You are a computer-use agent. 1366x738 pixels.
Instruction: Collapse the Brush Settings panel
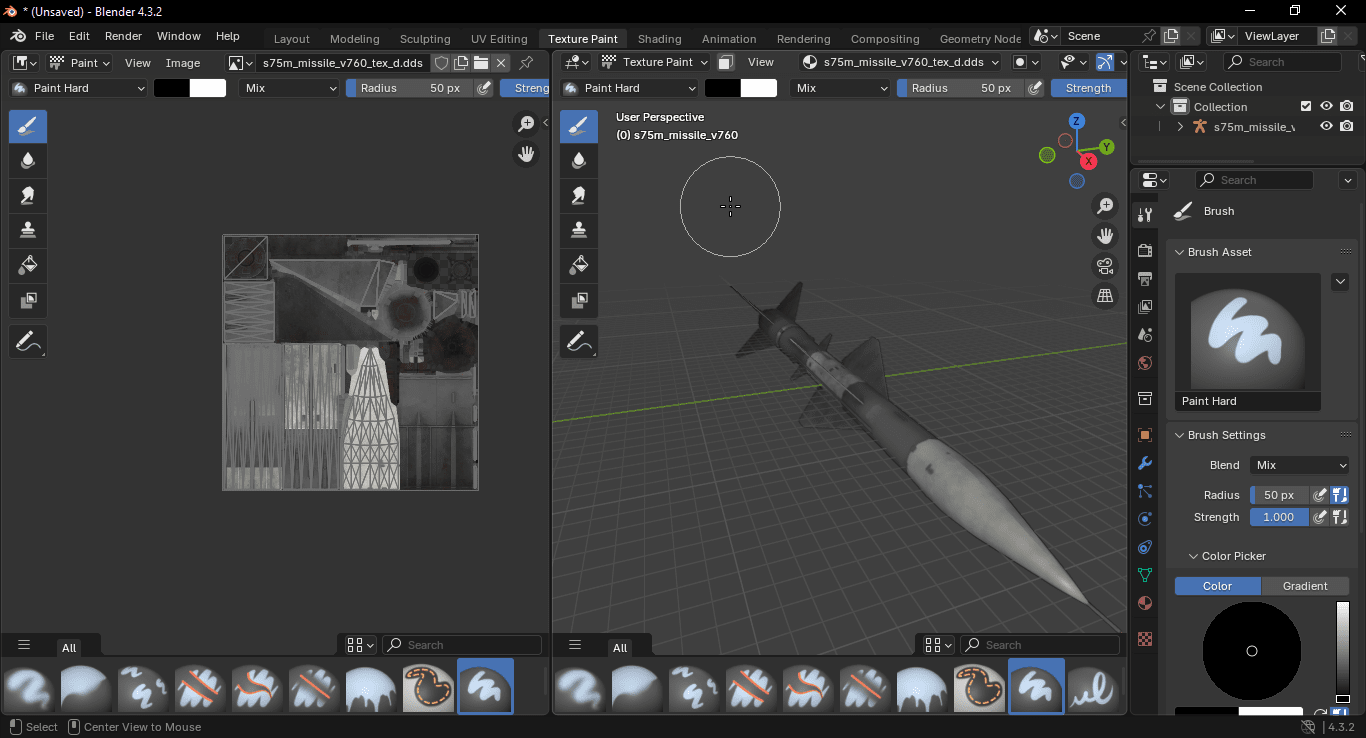point(1180,435)
